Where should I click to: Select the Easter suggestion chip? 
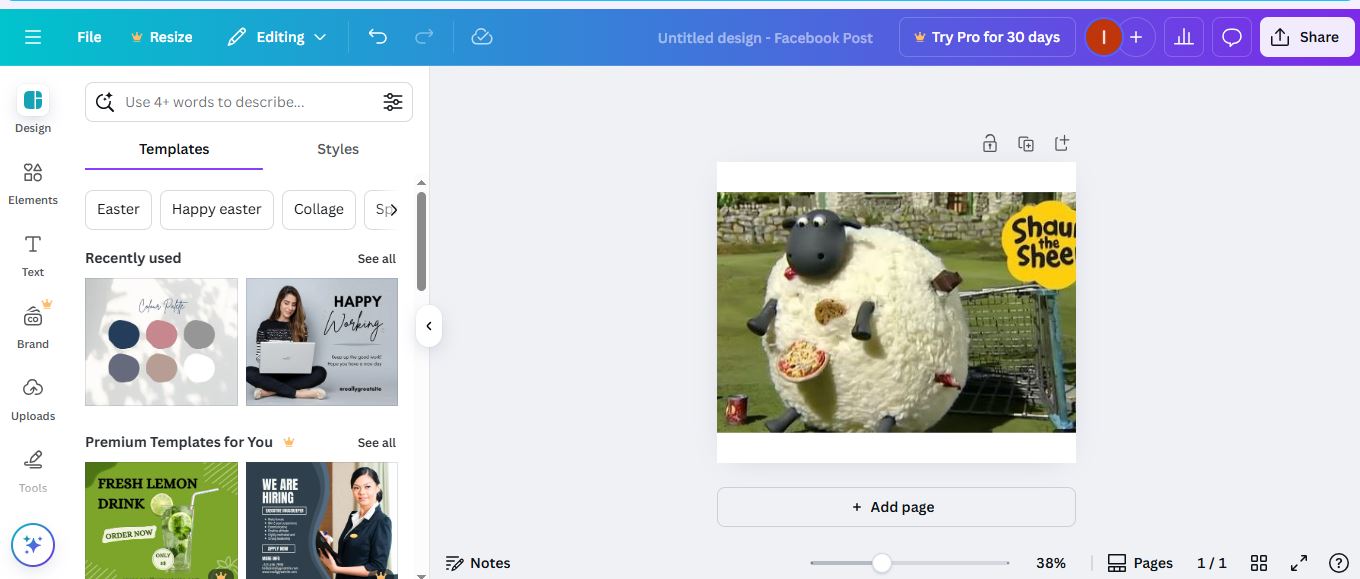click(x=118, y=209)
